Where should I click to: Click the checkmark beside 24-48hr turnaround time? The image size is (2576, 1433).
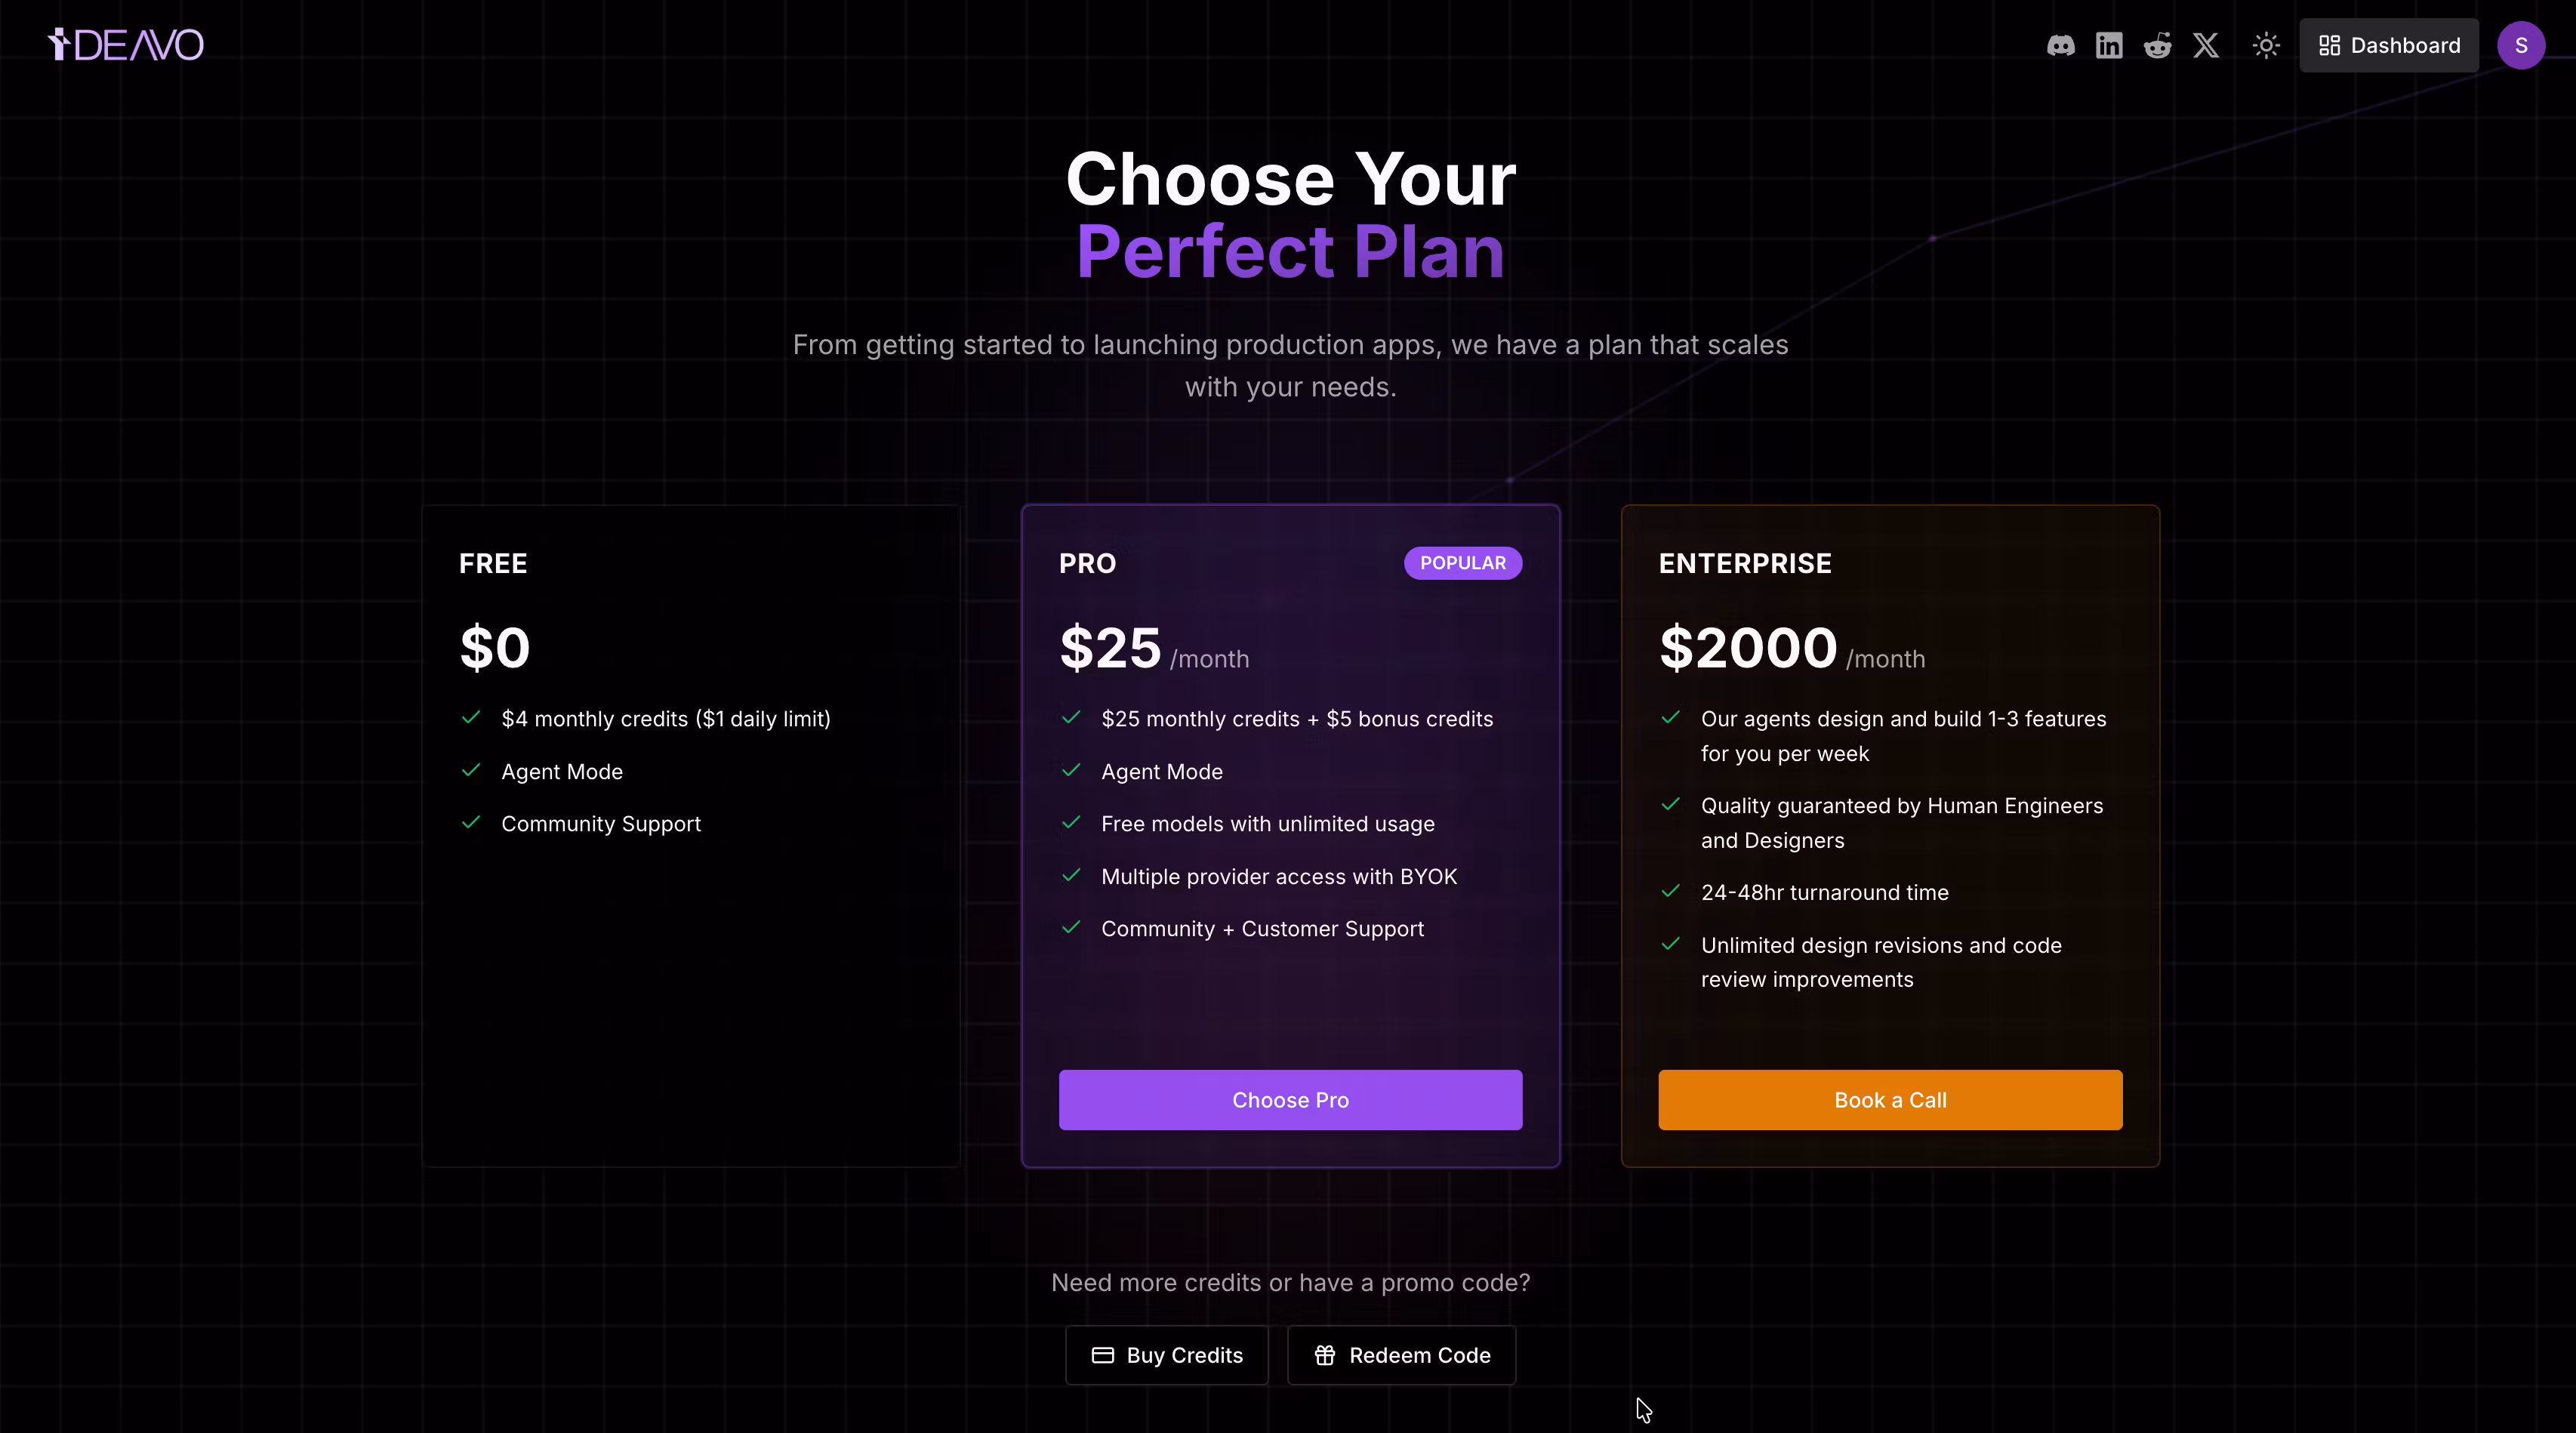[1670, 891]
